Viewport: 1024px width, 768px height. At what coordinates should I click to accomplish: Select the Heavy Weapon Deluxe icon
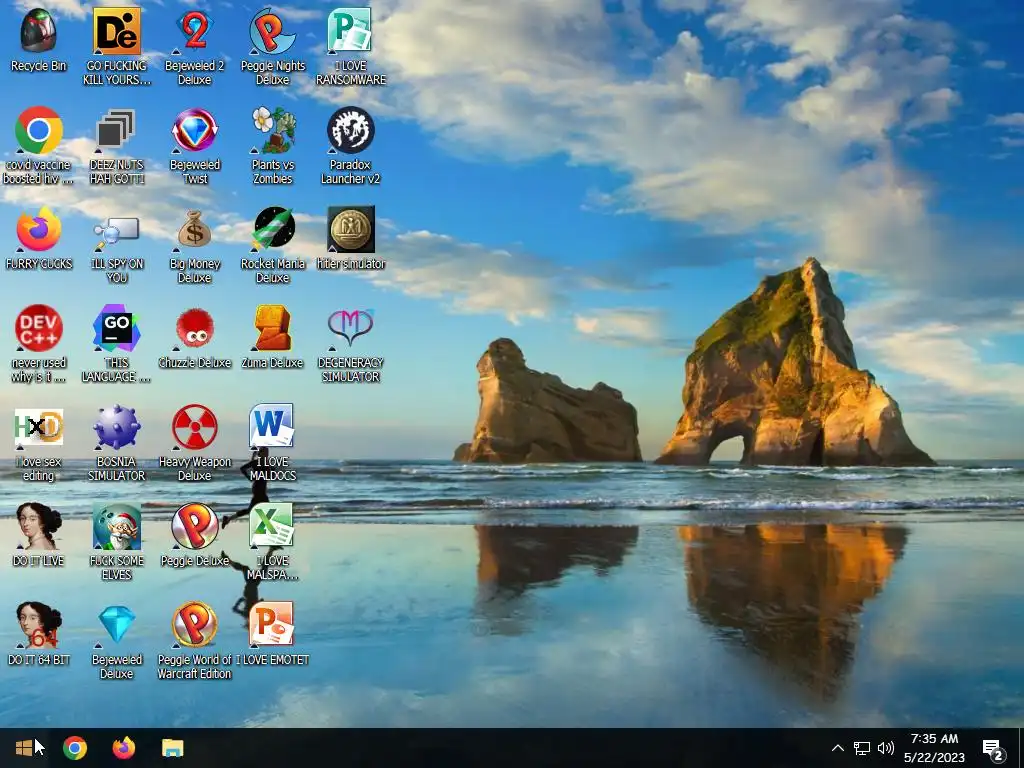pyautogui.click(x=195, y=427)
